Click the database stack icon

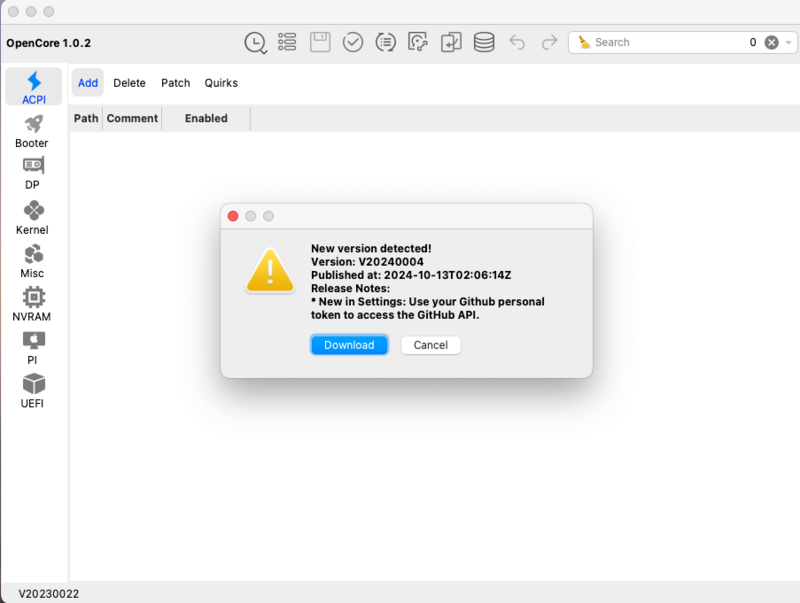click(484, 42)
